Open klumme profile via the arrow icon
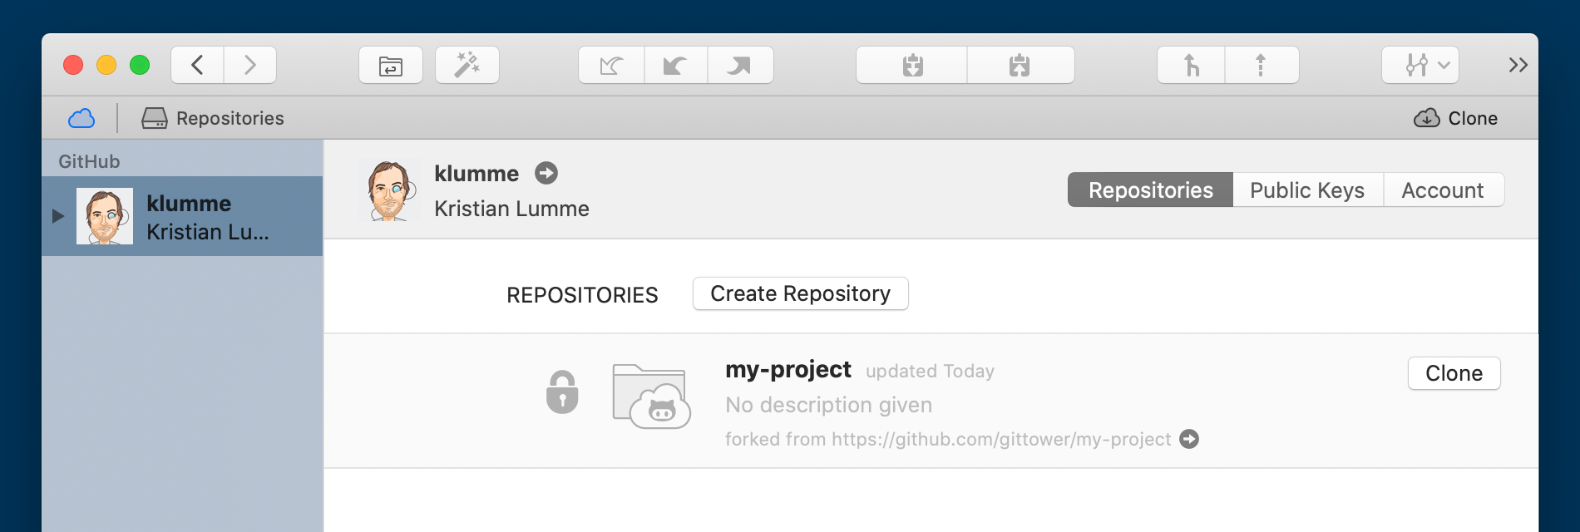This screenshot has width=1580, height=532. (546, 173)
